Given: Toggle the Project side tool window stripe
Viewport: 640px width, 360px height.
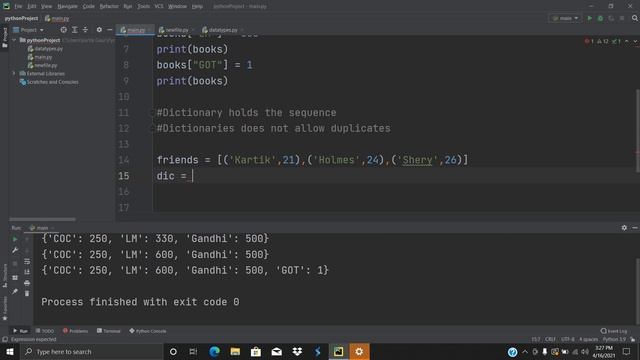Looking at the screenshot, I should (x=4, y=37).
